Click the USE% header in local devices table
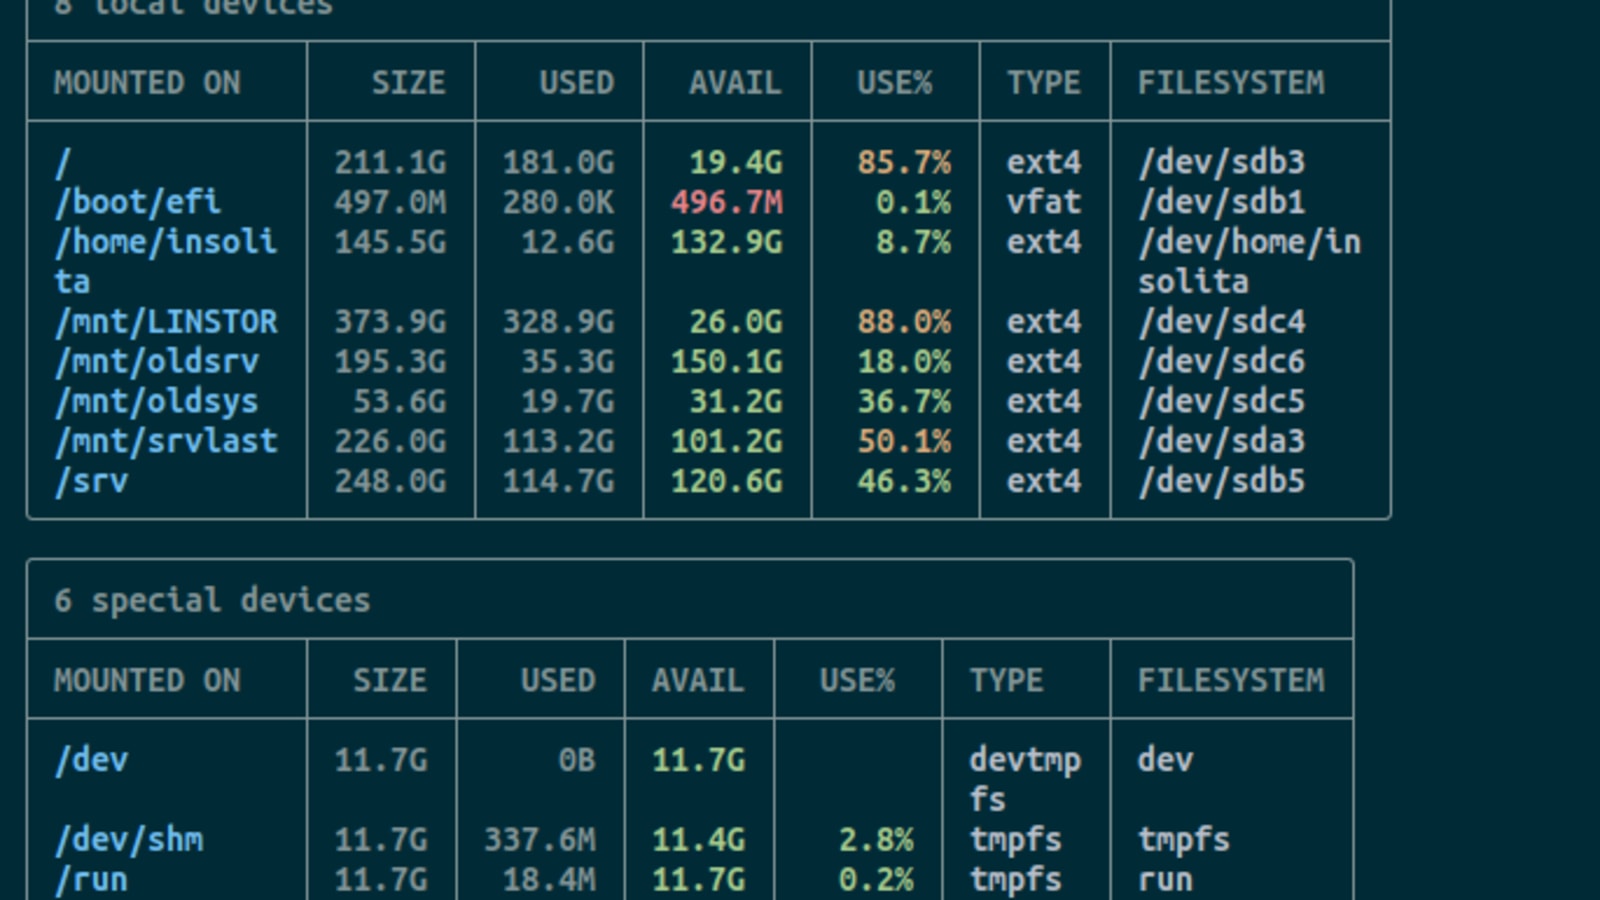 coord(894,82)
